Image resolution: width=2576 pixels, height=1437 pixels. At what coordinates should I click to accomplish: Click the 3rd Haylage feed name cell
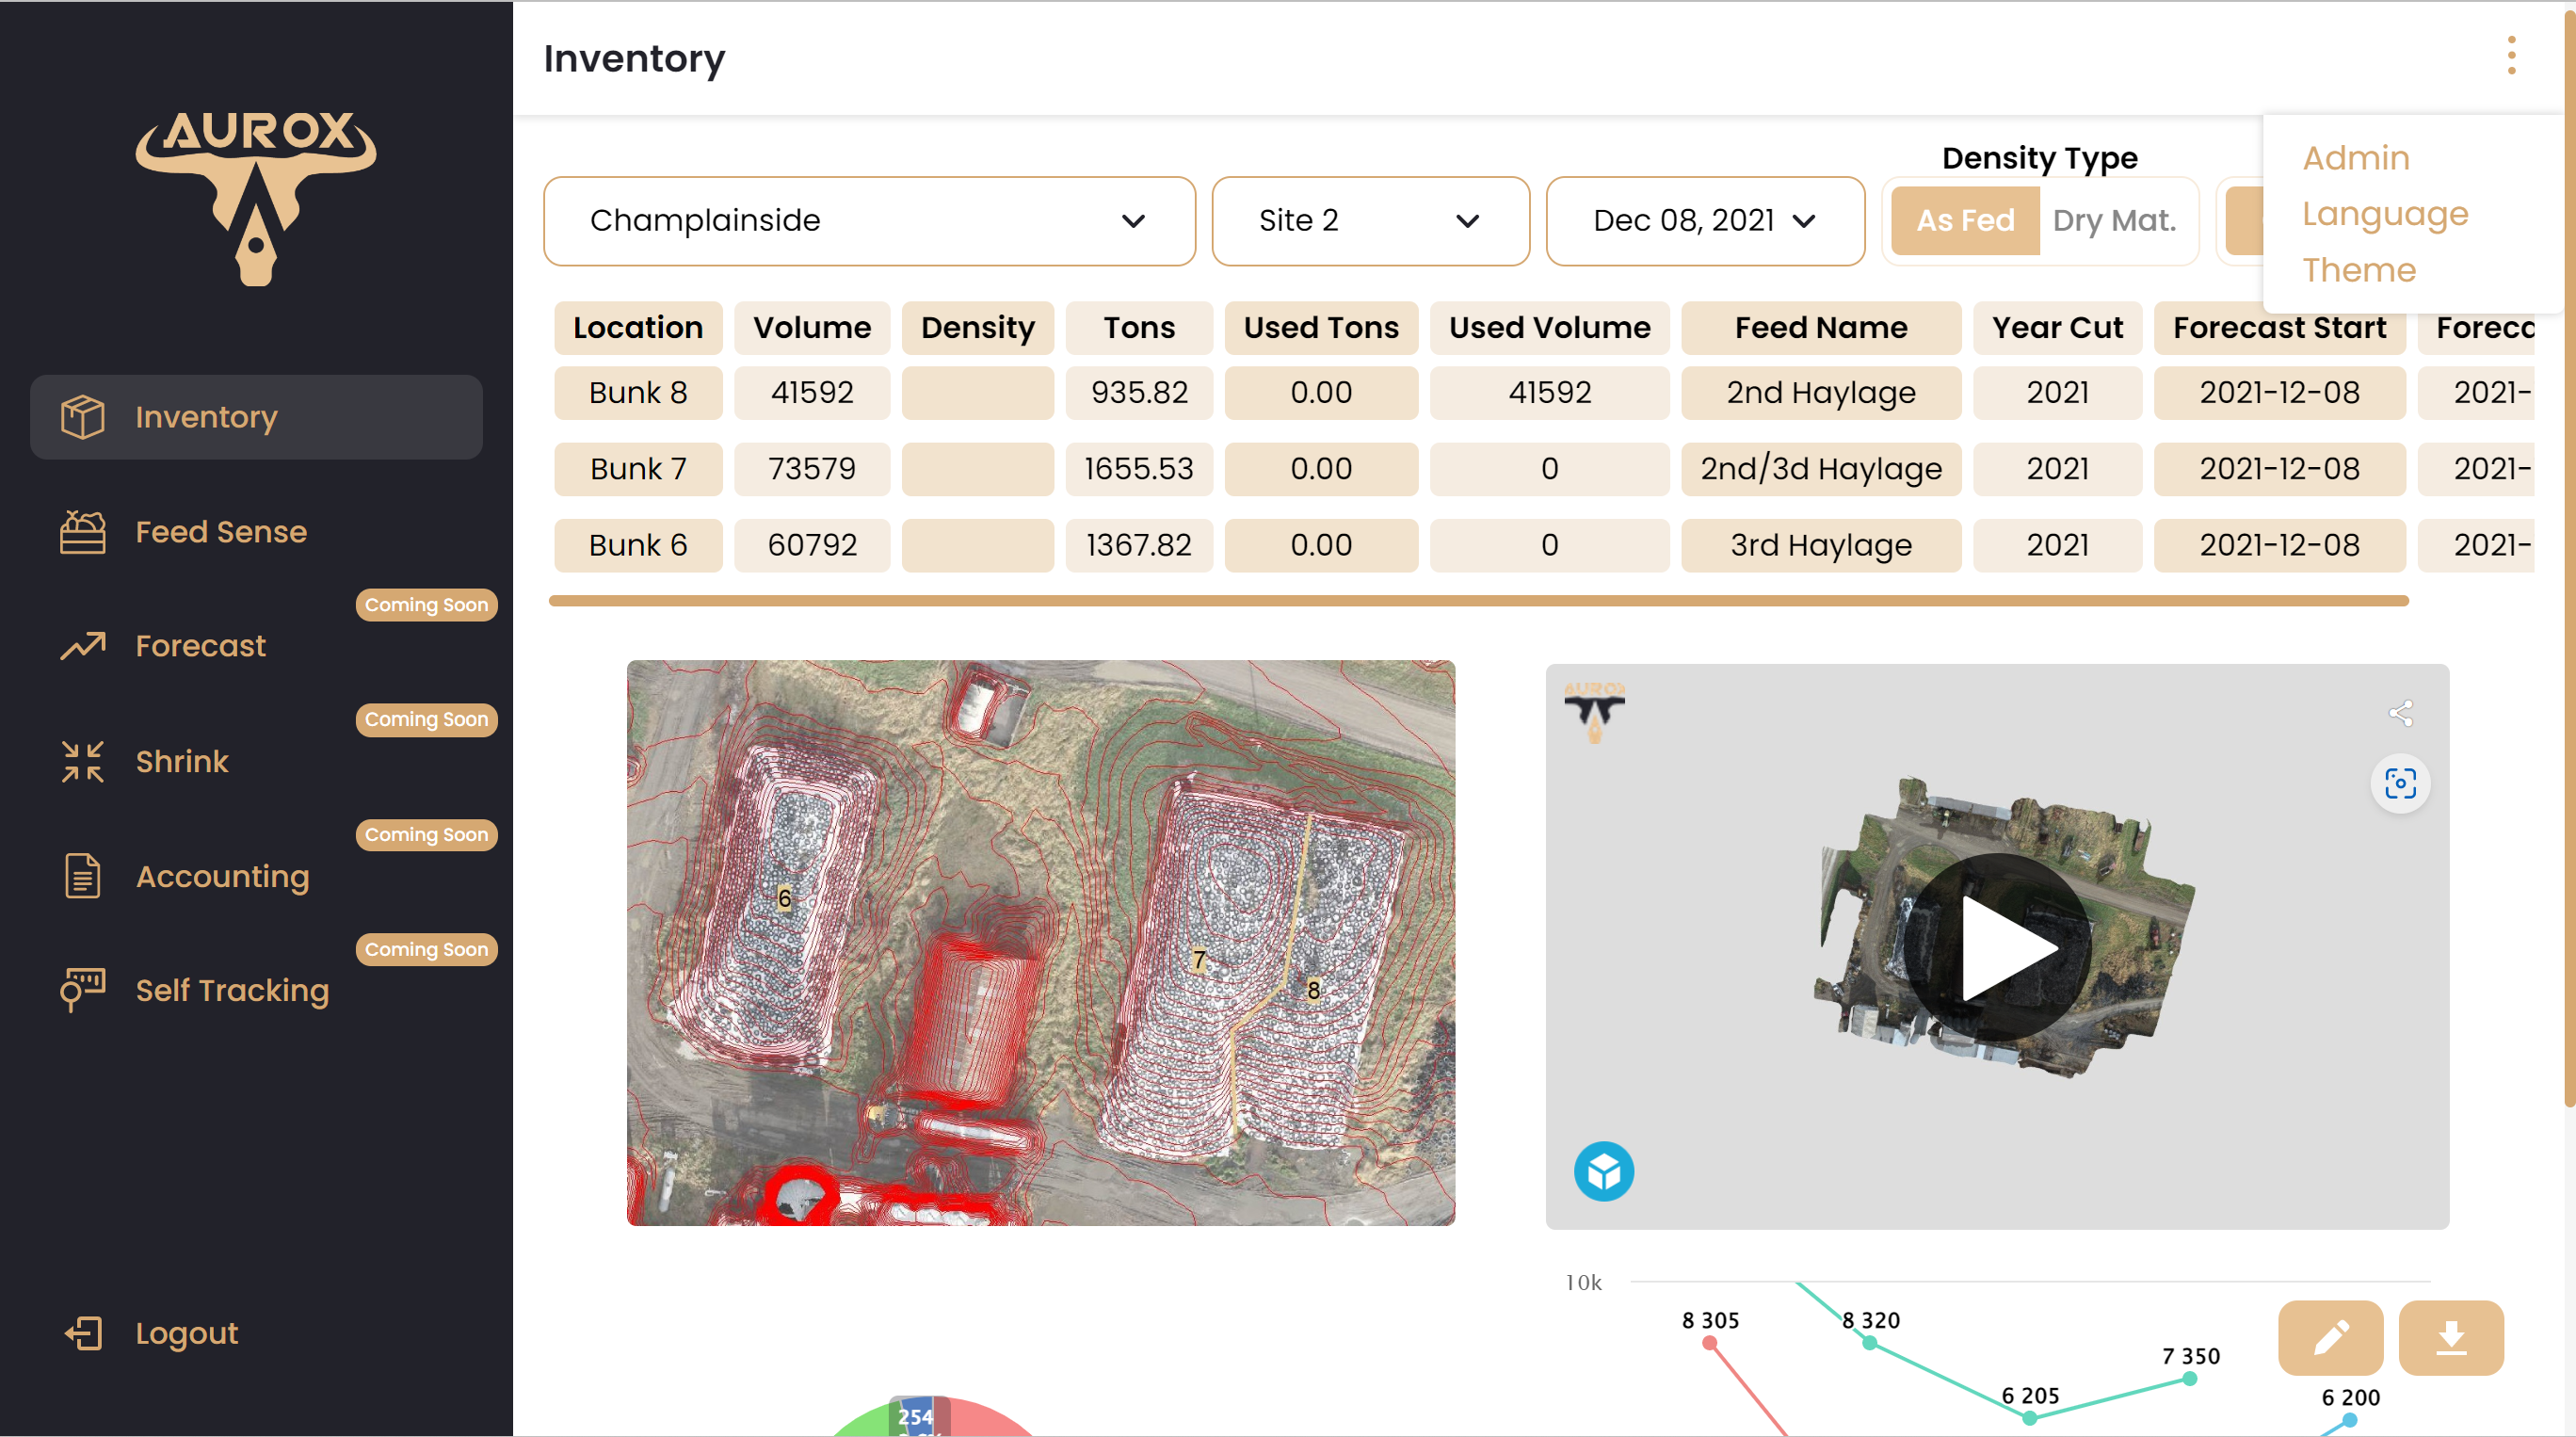coord(1821,545)
